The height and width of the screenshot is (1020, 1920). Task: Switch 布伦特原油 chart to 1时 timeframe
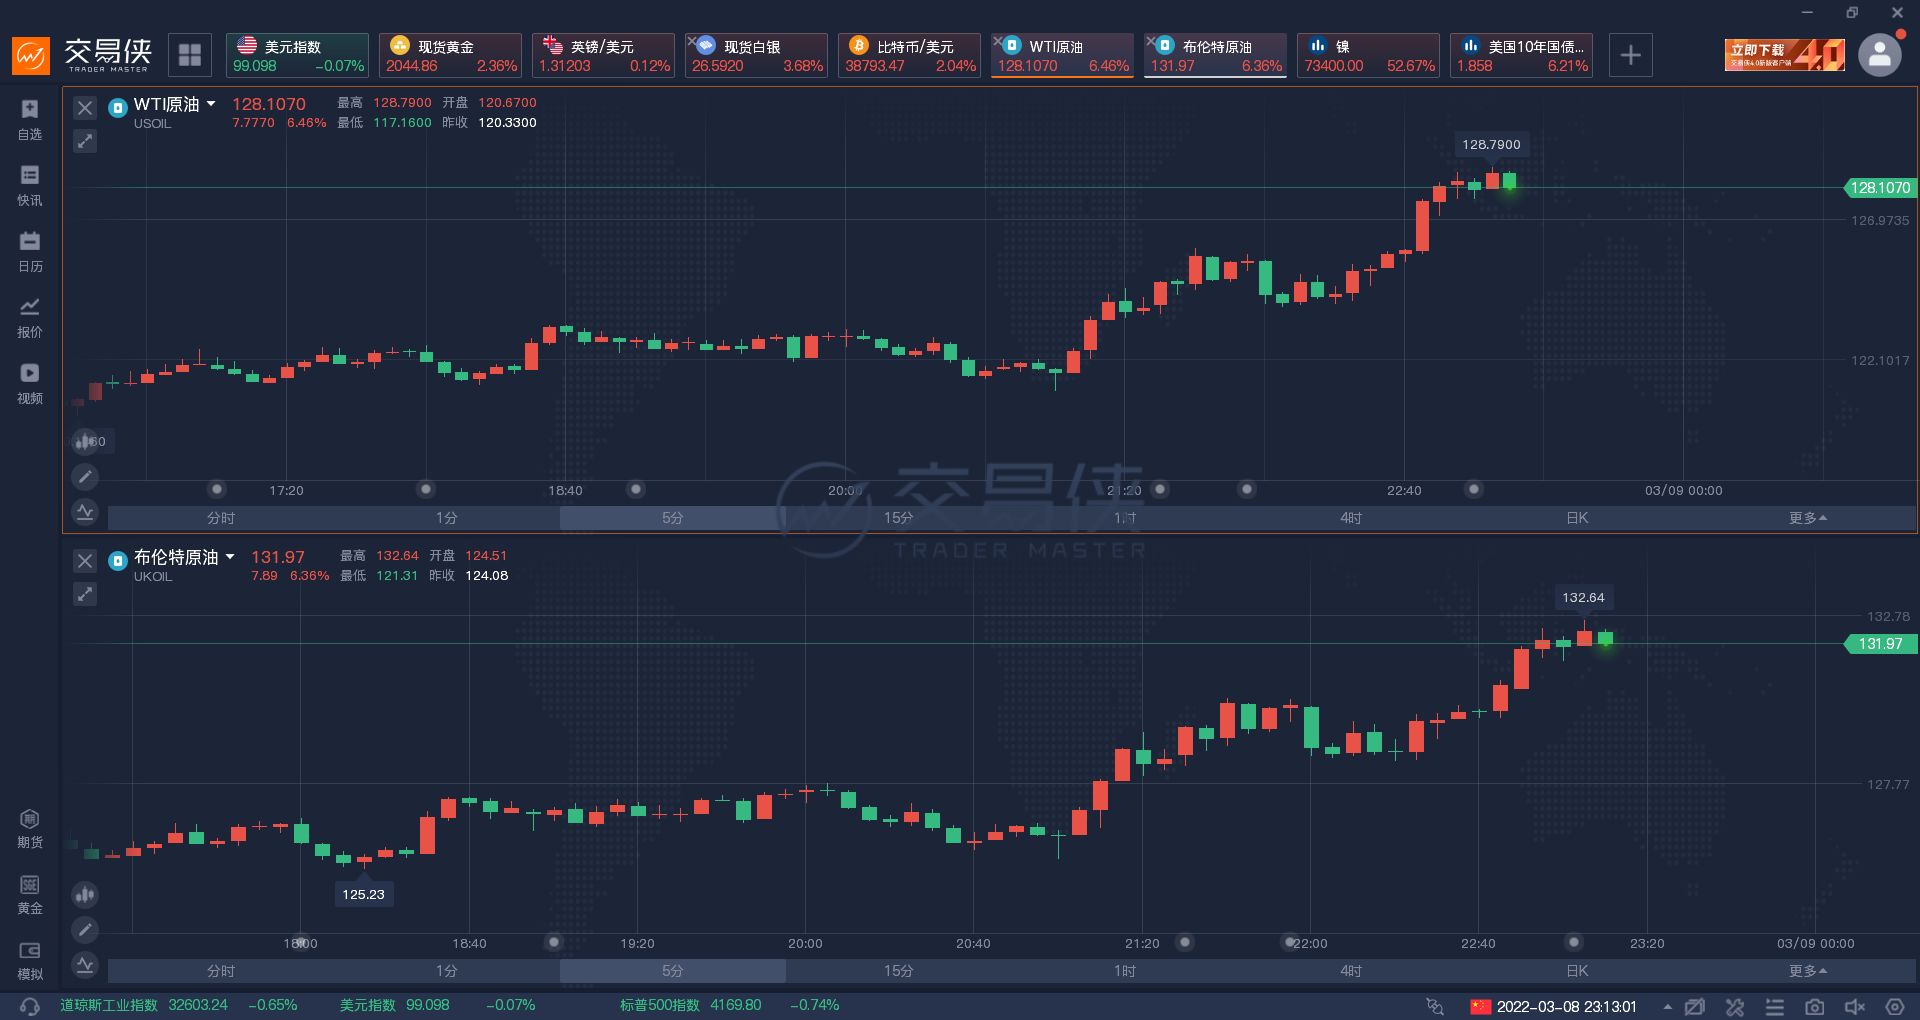1125,971
